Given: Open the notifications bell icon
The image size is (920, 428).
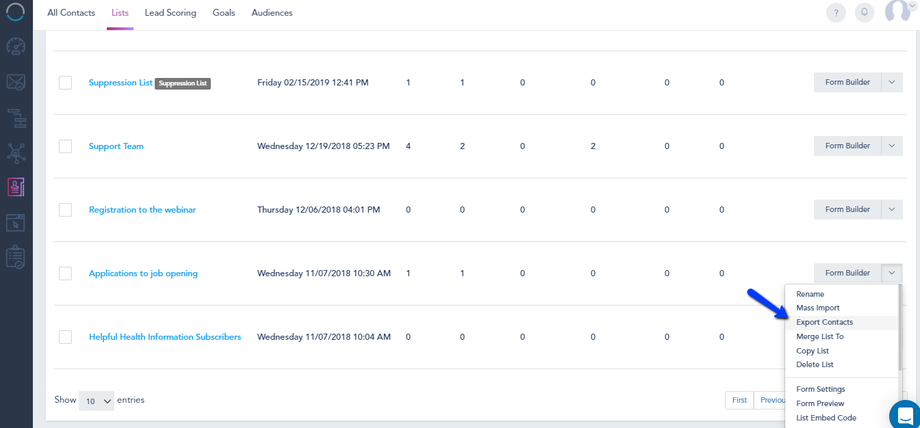Looking at the screenshot, I should [x=864, y=13].
